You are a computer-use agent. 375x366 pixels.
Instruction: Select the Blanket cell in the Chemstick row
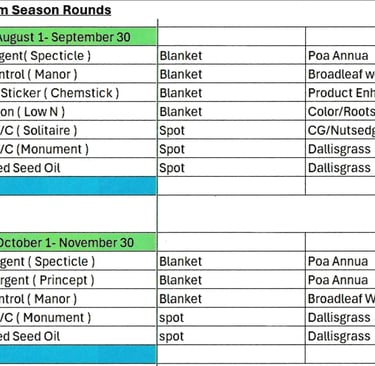pos(231,93)
